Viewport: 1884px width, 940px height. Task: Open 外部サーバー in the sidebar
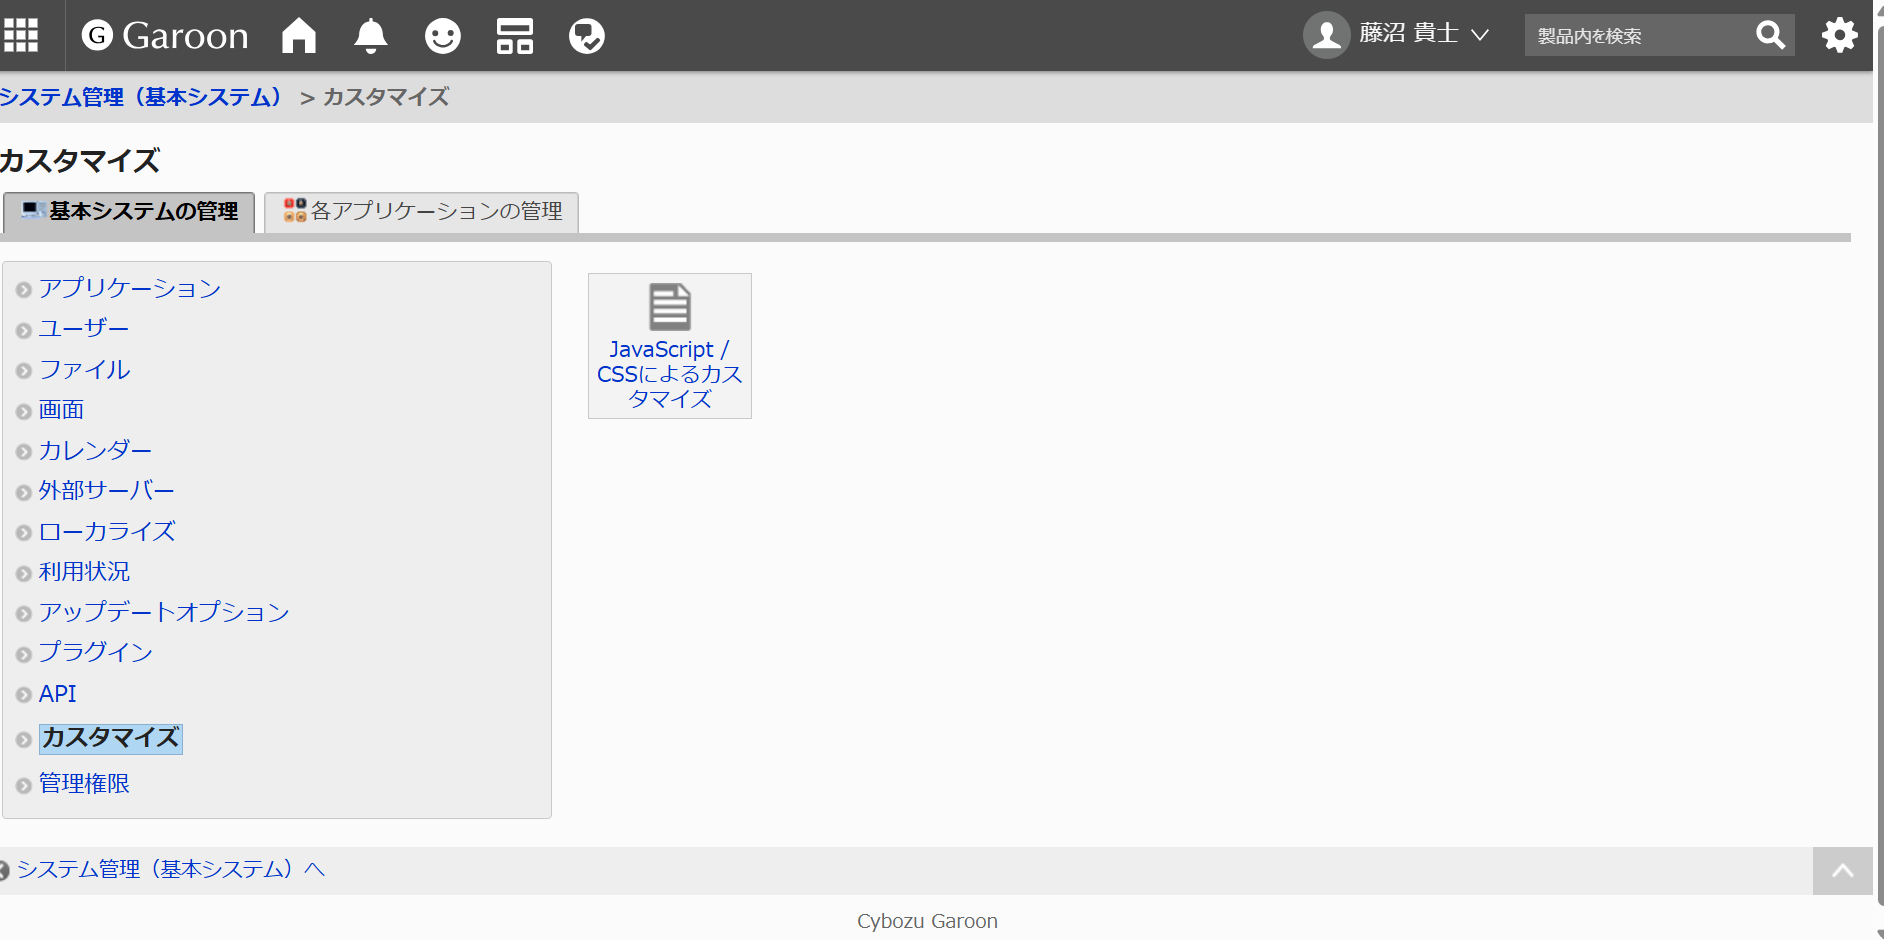click(107, 491)
